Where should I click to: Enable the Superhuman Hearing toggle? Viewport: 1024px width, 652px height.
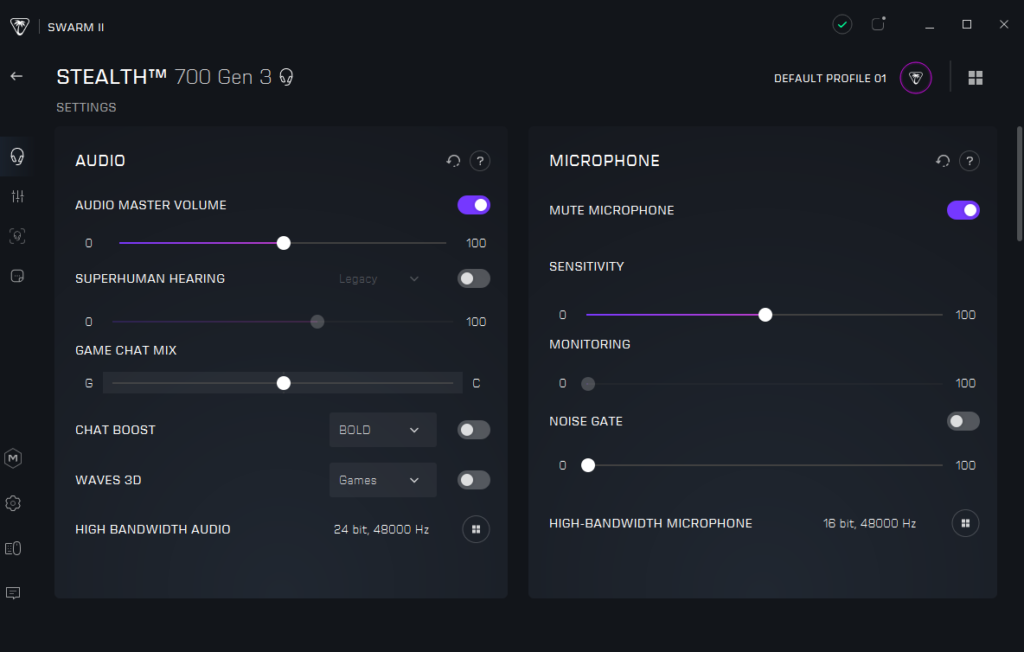click(474, 279)
